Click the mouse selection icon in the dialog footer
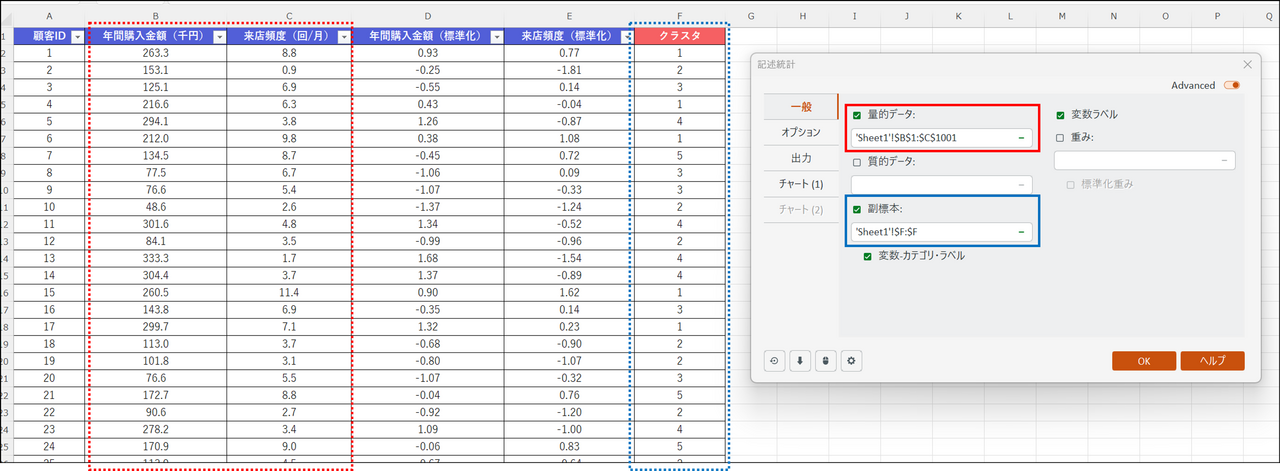Viewport: 1280px width, 471px height. pos(825,361)
